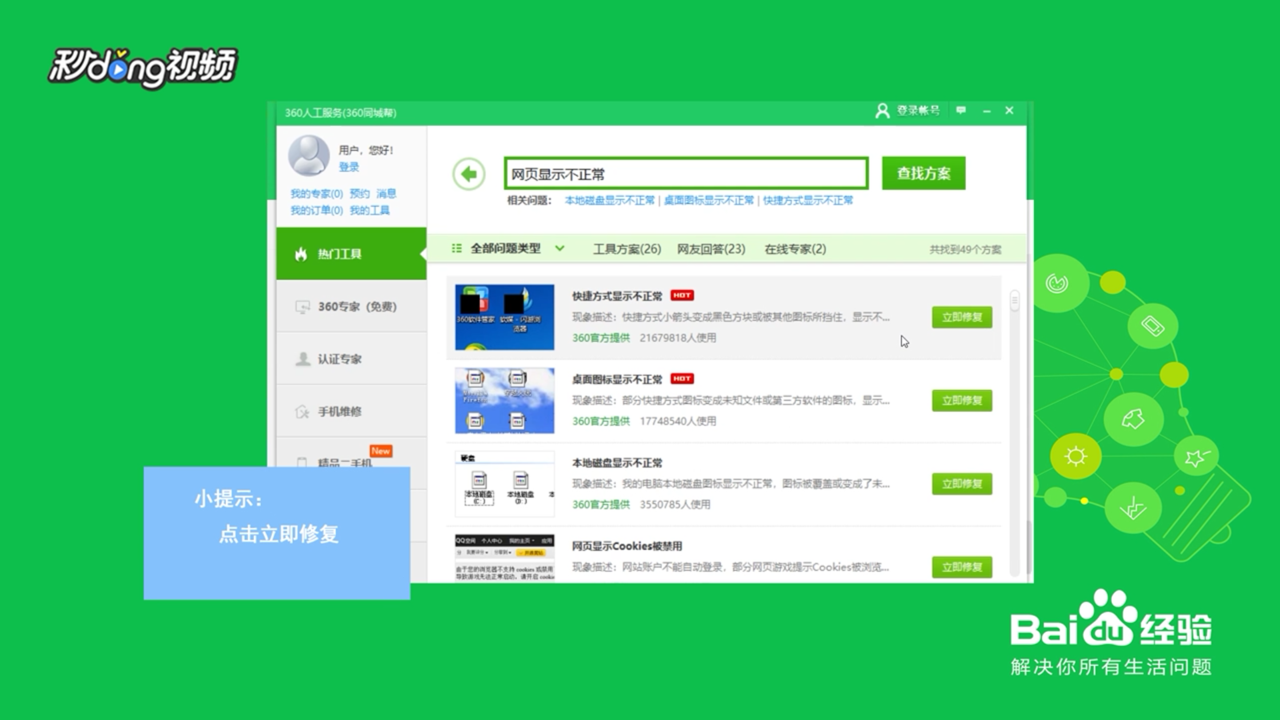
Task: Open thumbnail for 快捷方式显示不正常
Action: click(504, 317)
